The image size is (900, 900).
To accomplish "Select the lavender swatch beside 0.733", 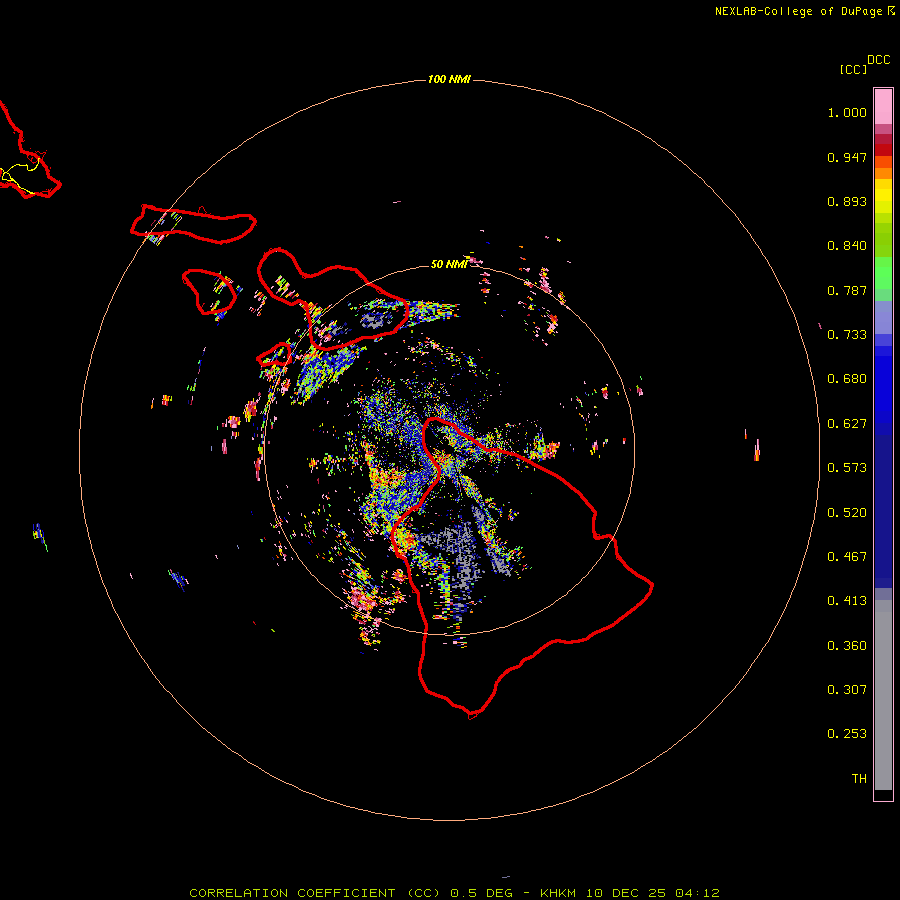I will tap(883, 320).
